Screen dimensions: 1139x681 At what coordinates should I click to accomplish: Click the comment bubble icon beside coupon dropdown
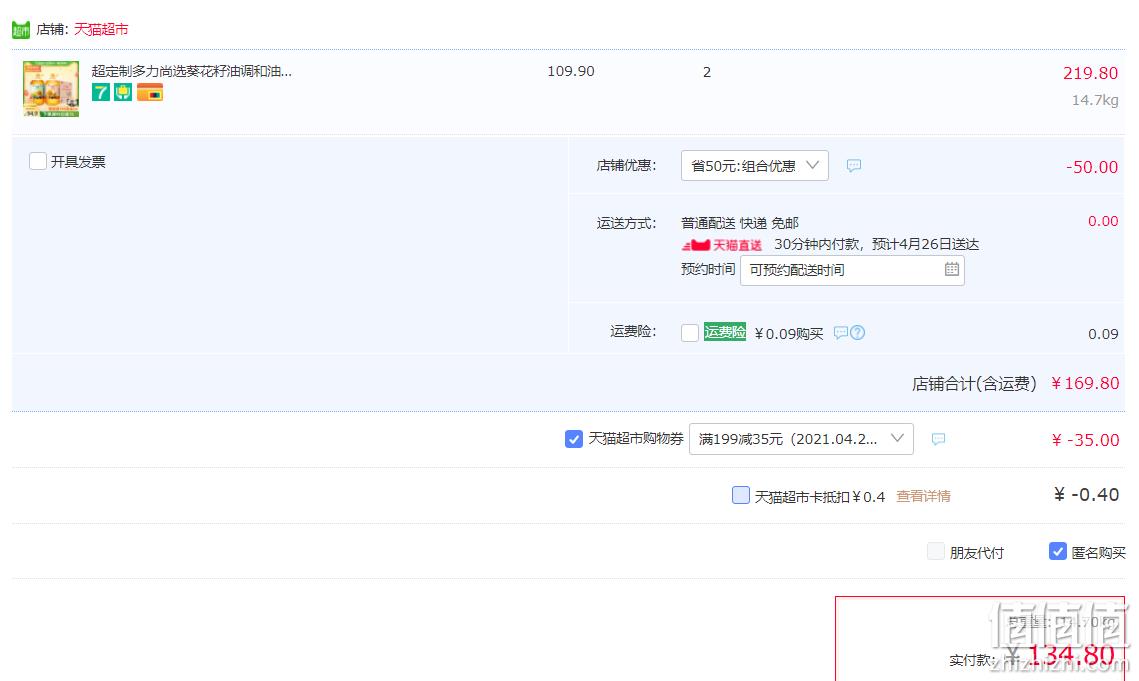(939, 439)
